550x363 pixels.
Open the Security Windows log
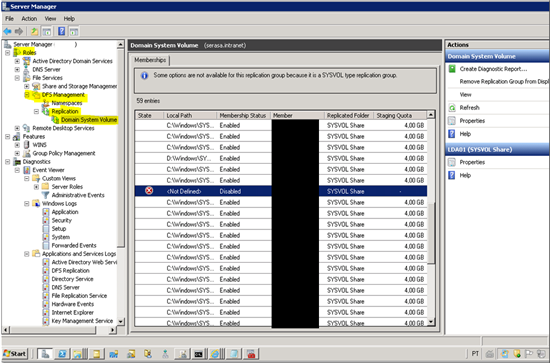(62, 220)
